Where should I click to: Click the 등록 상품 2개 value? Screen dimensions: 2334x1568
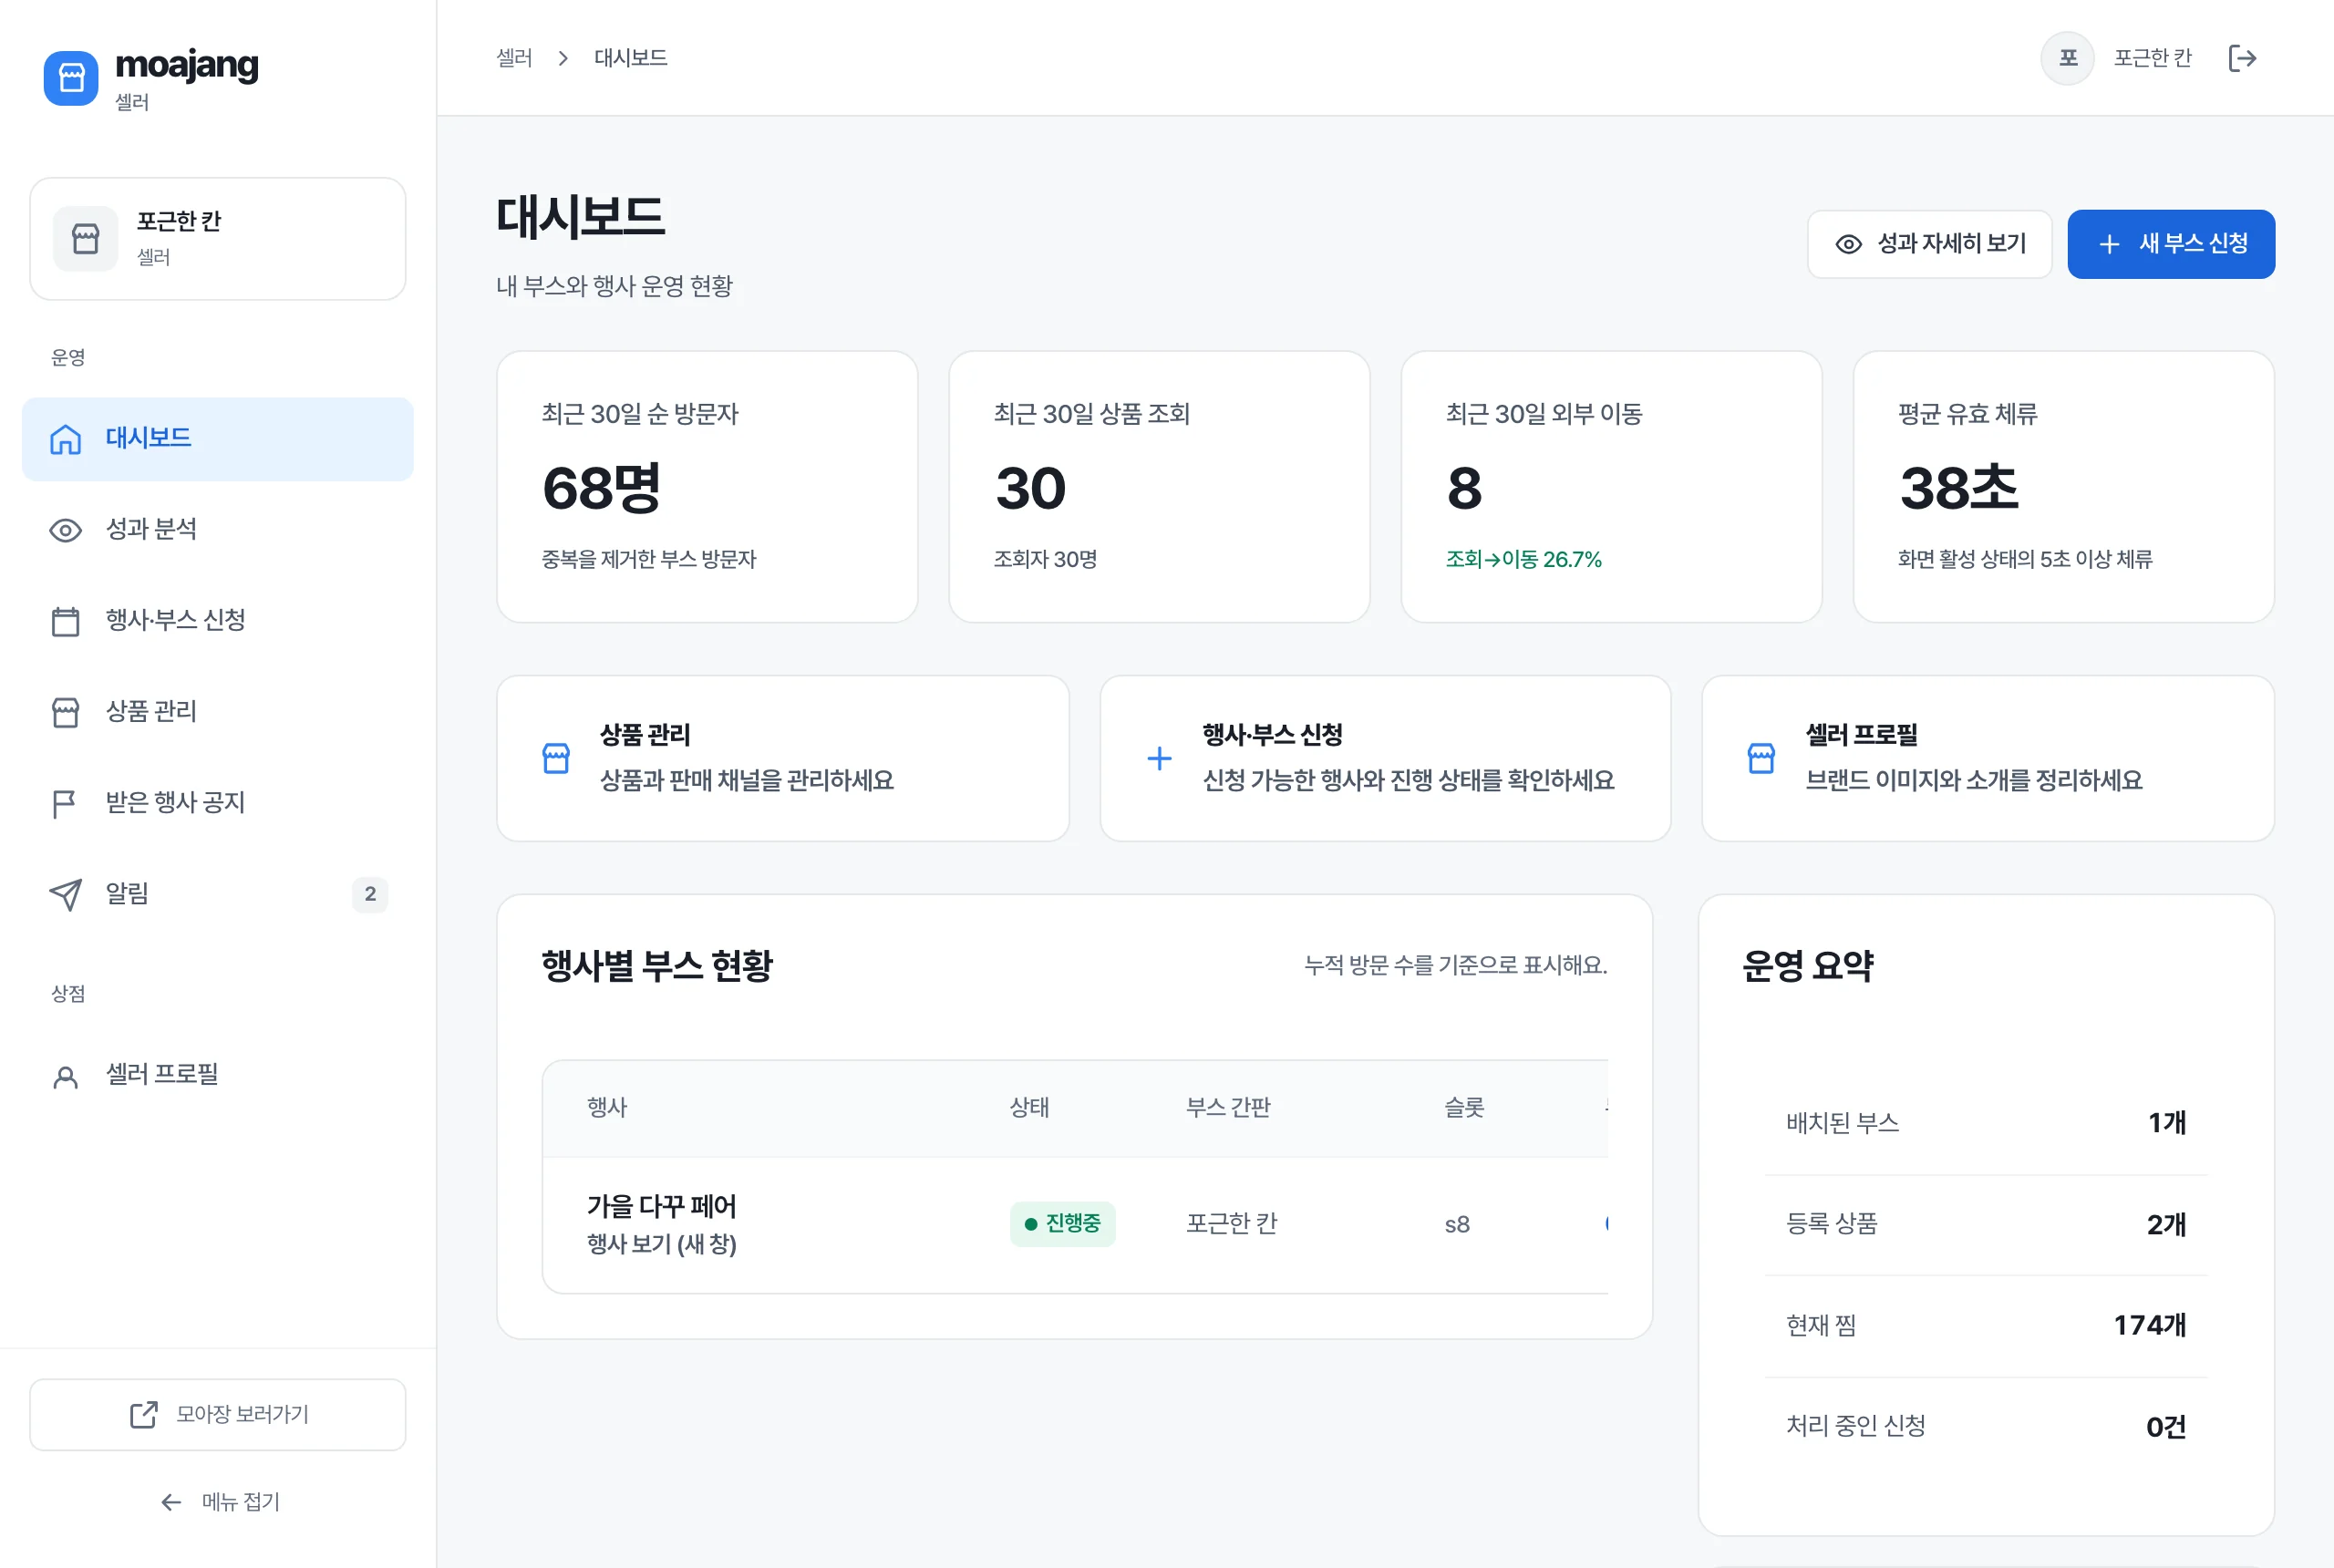tap(2166, 1224)
